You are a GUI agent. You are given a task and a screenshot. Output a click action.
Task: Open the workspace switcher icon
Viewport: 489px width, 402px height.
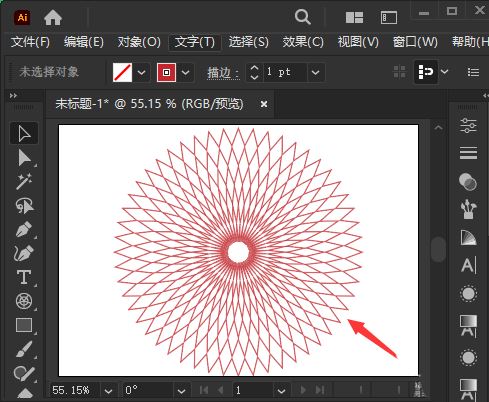coord(389,18)
